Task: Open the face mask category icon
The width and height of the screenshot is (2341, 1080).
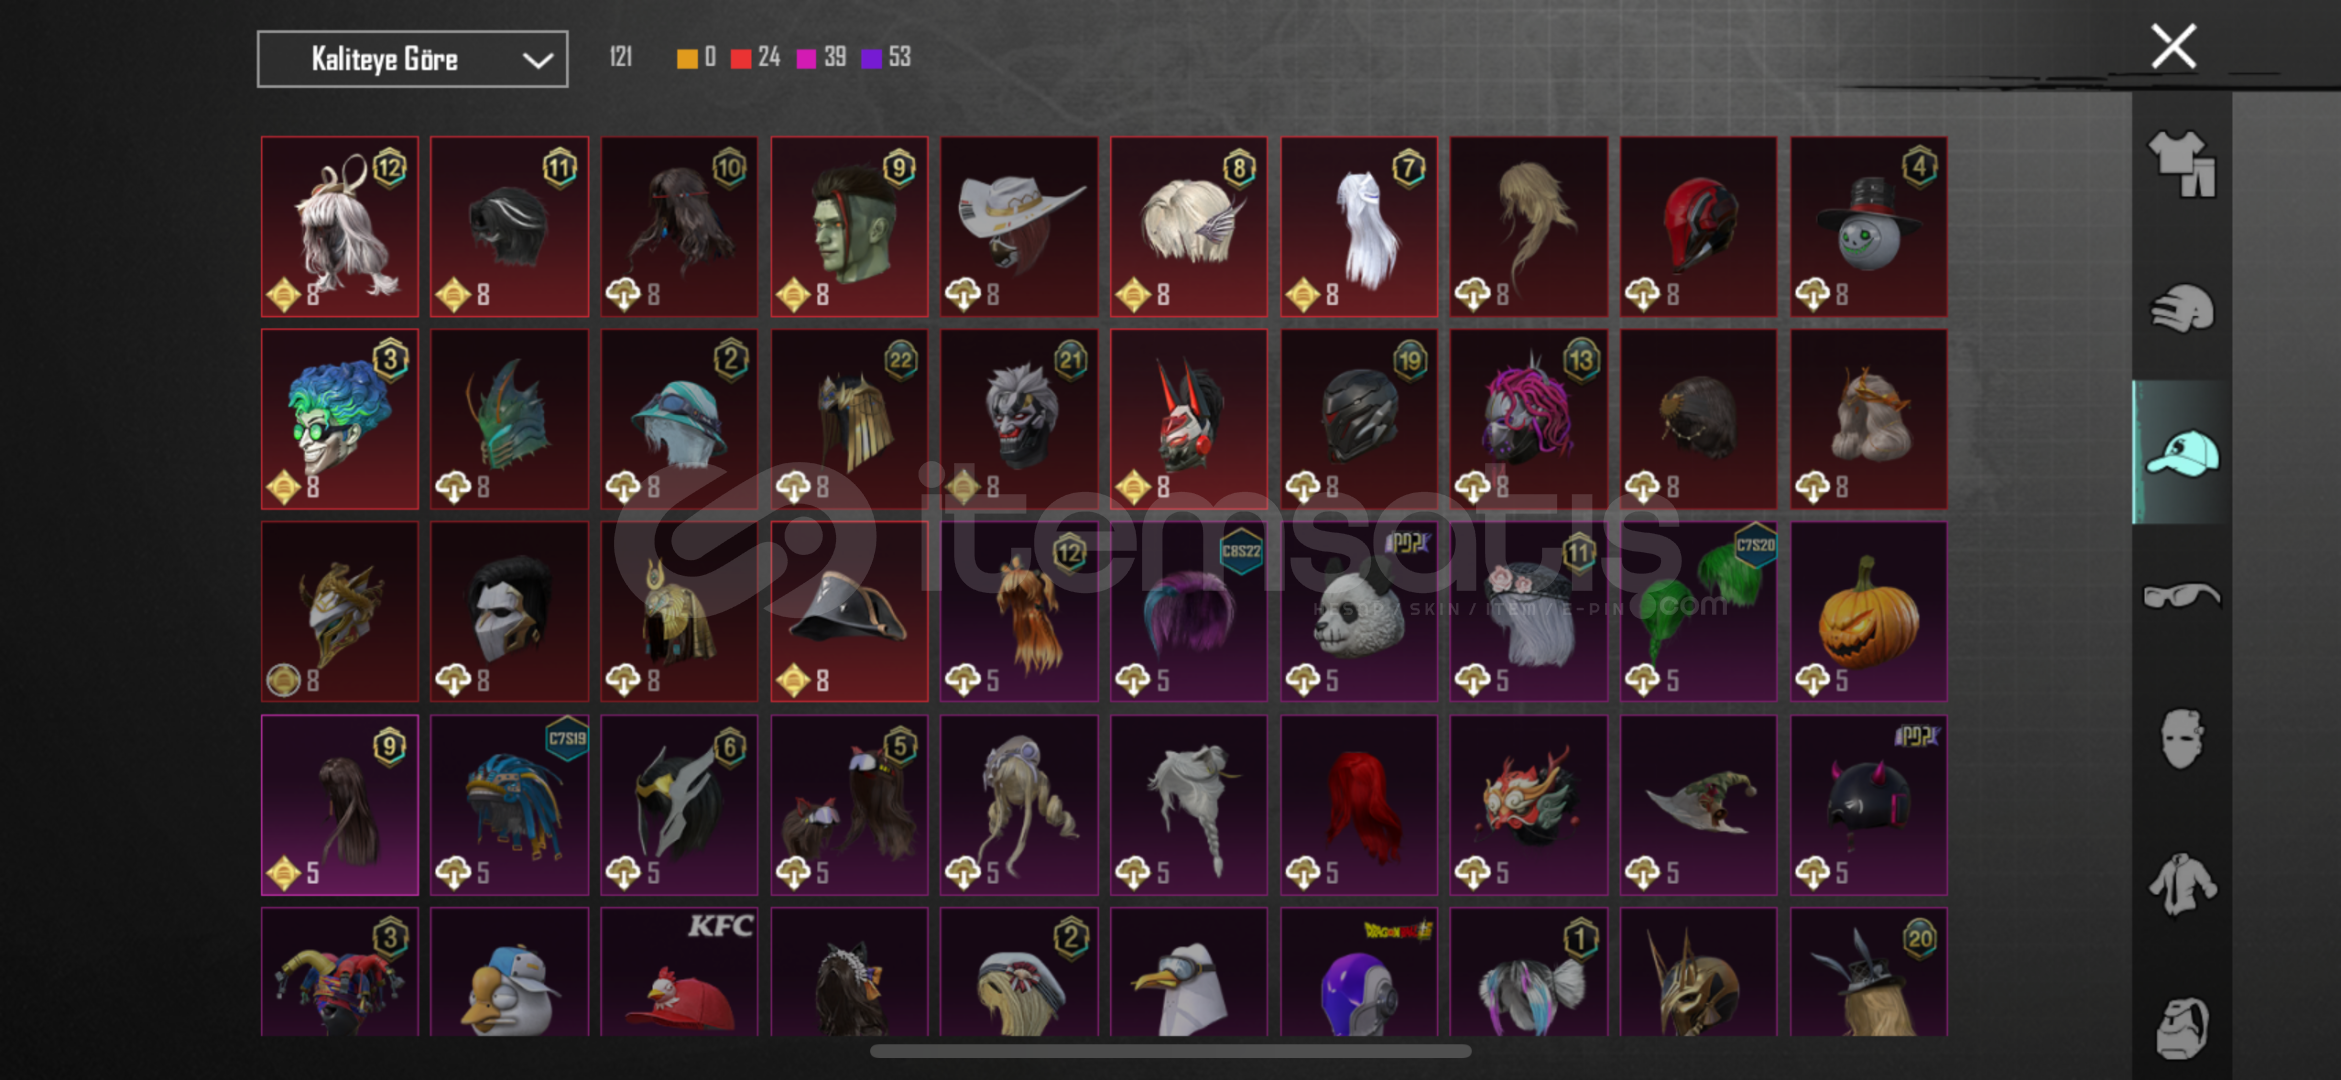Action: (x=2182, y=740)
